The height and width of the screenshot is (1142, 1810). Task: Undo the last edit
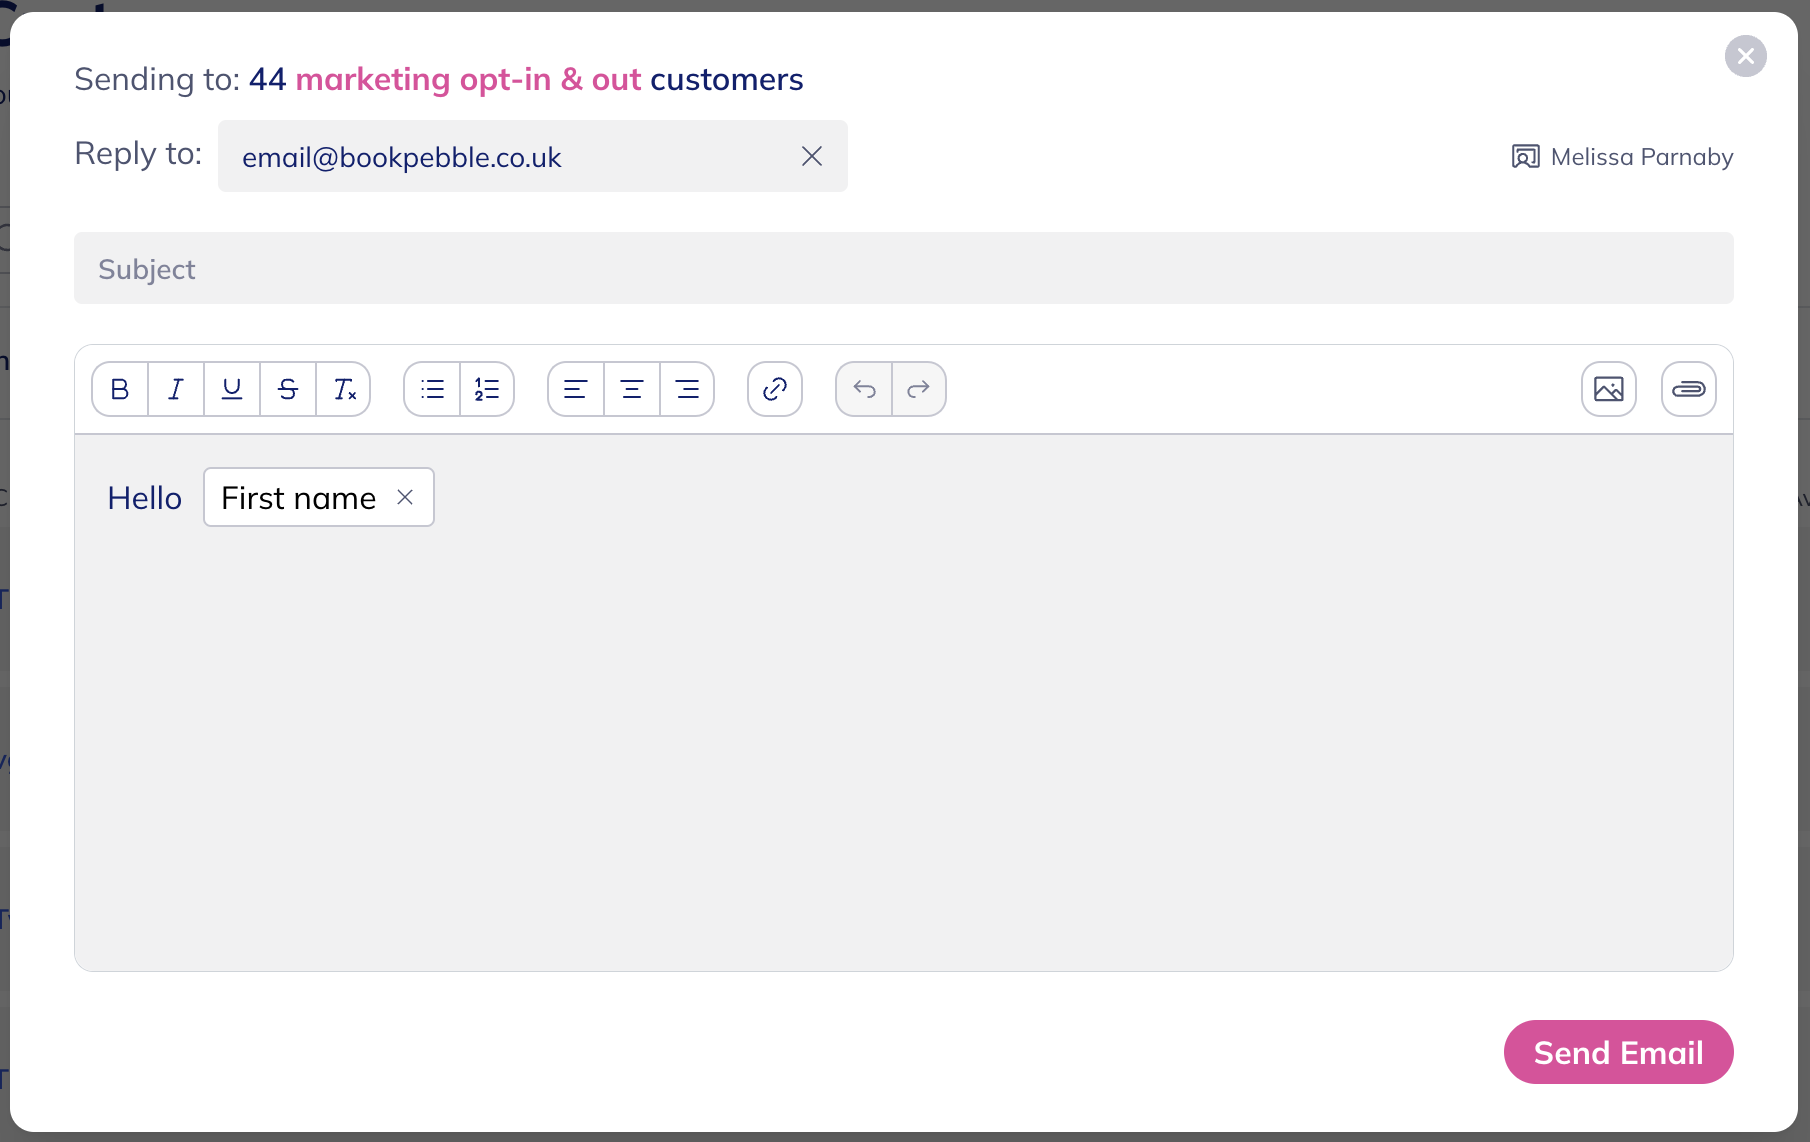864,389
